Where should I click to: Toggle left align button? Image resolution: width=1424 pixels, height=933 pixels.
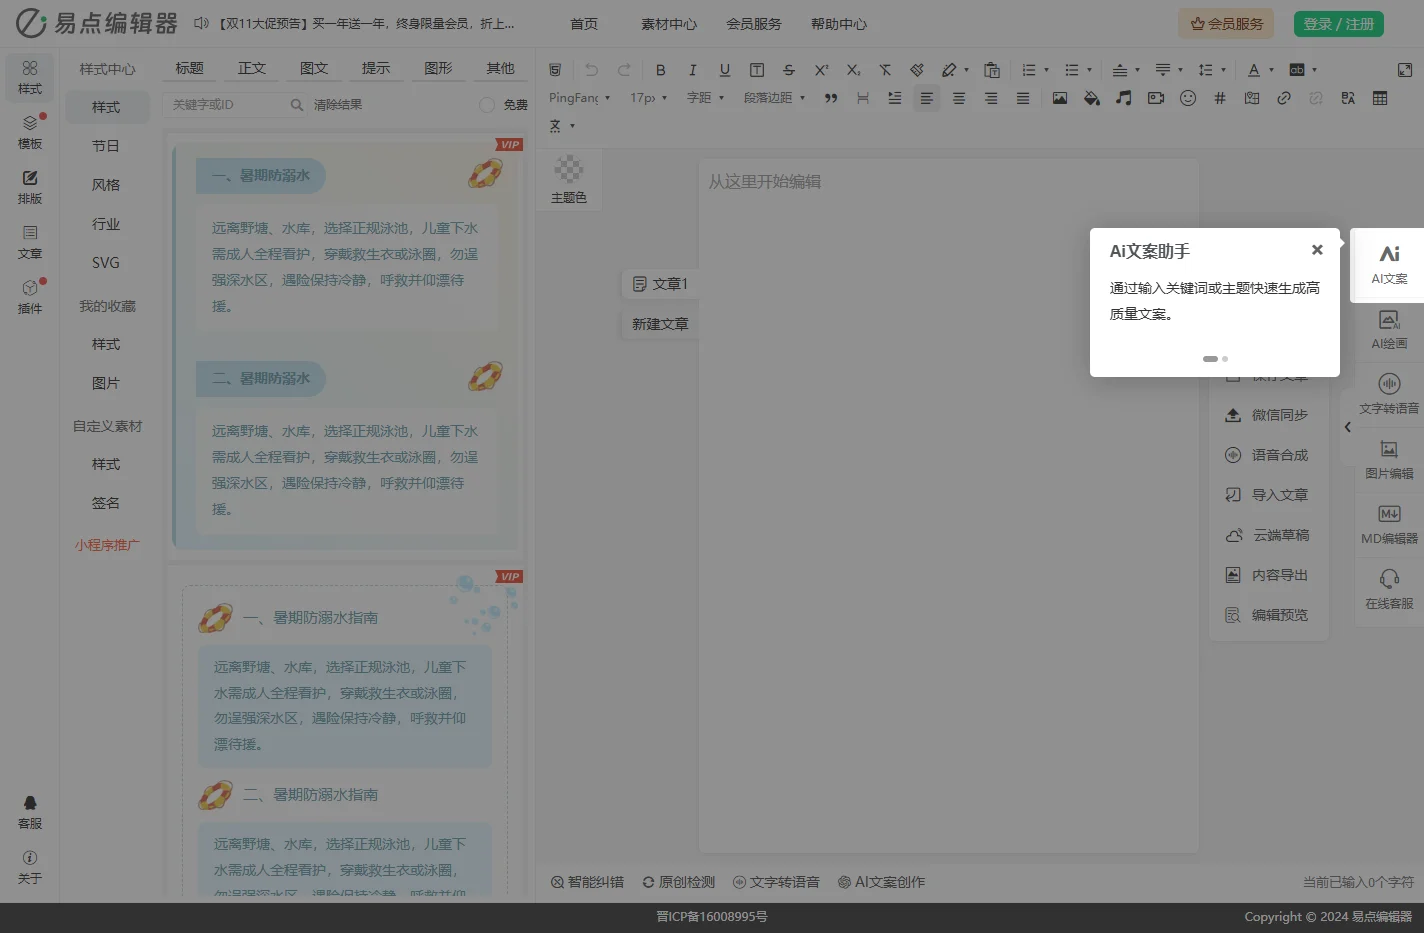pos(927,98)
